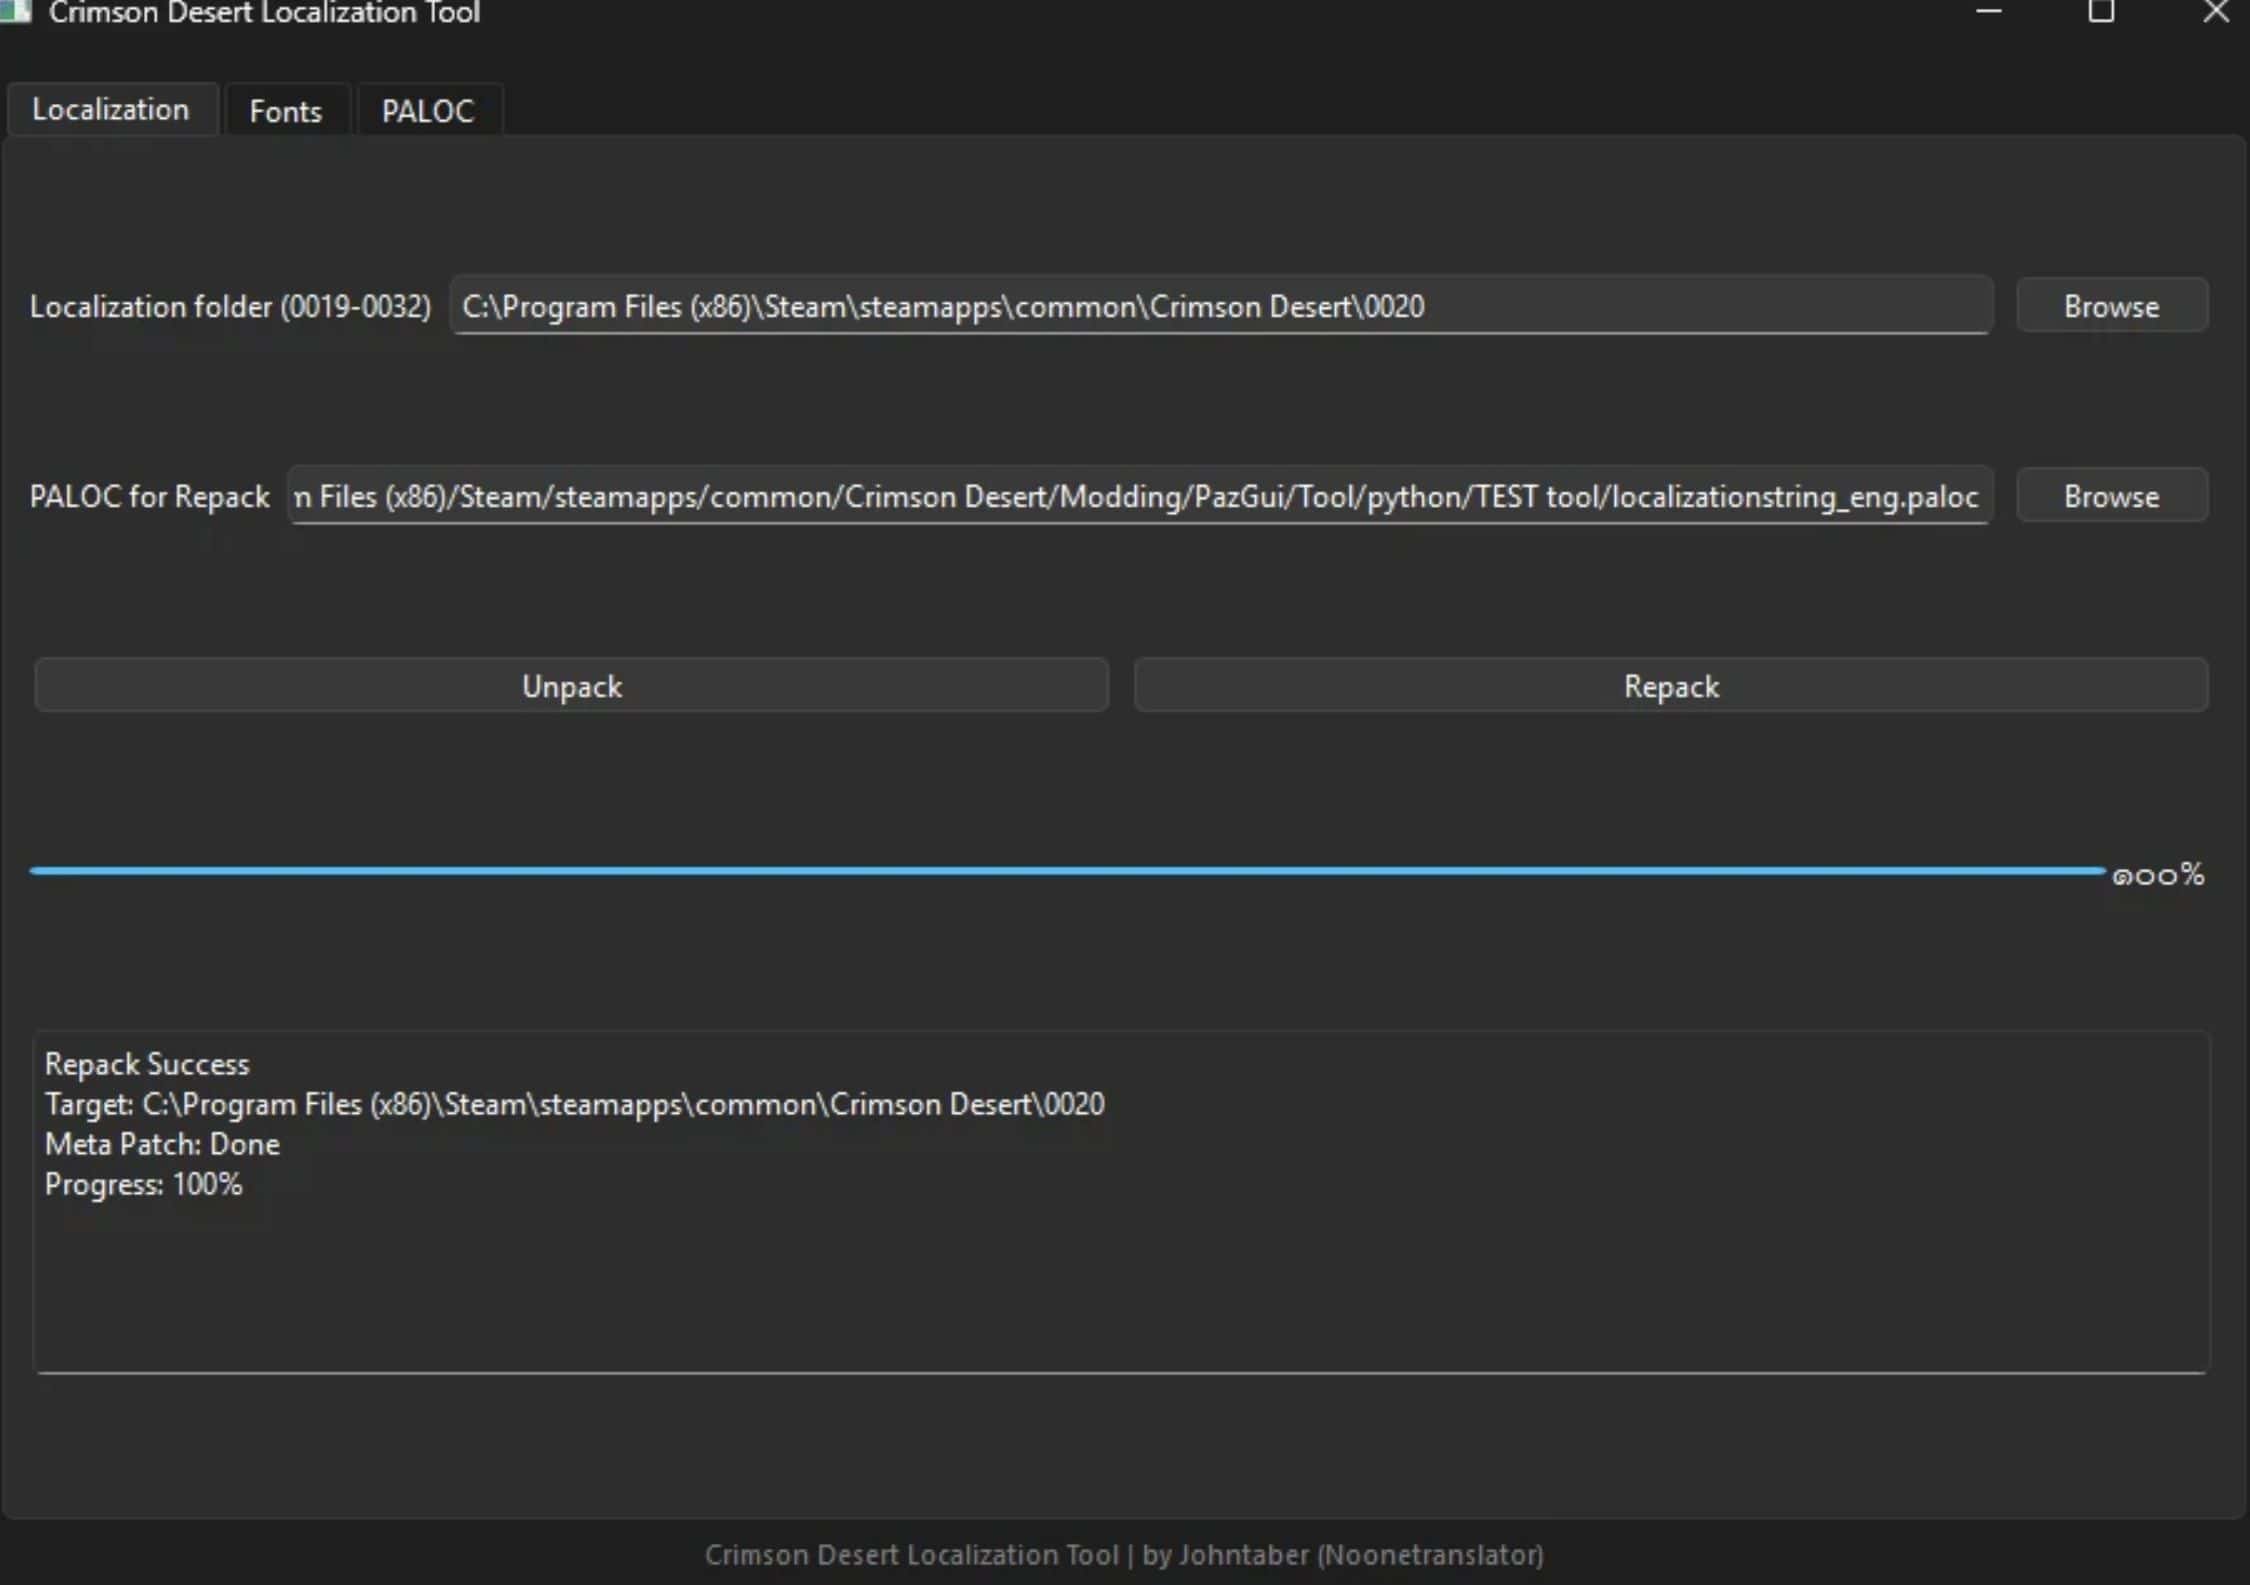Open the PALOC tab
The width and height of the screenshot is (2250, 1585).
coord(428,110)
